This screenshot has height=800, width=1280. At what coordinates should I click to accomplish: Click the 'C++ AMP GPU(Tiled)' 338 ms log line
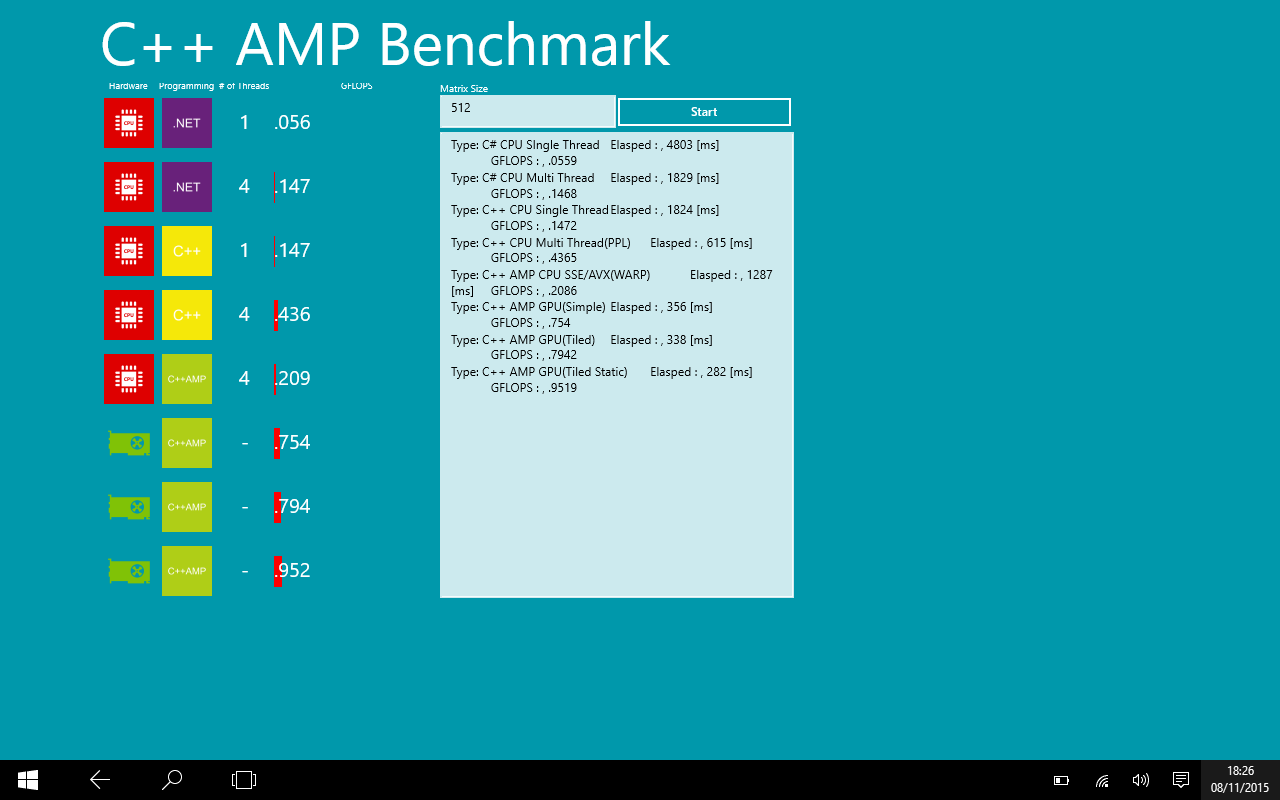click(x=582, y=340)
